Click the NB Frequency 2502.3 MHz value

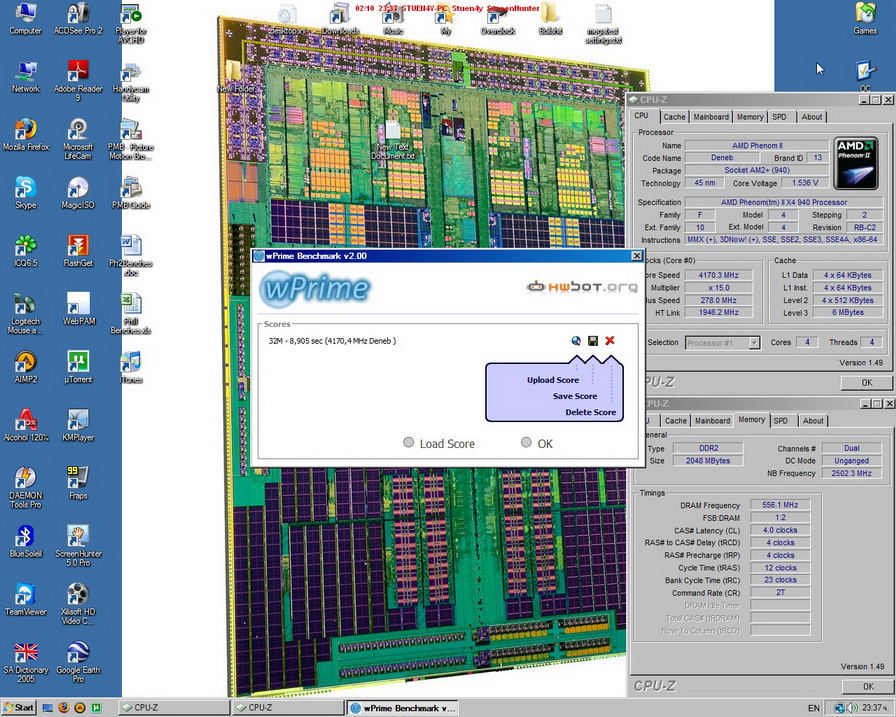[x=851, y=473]
